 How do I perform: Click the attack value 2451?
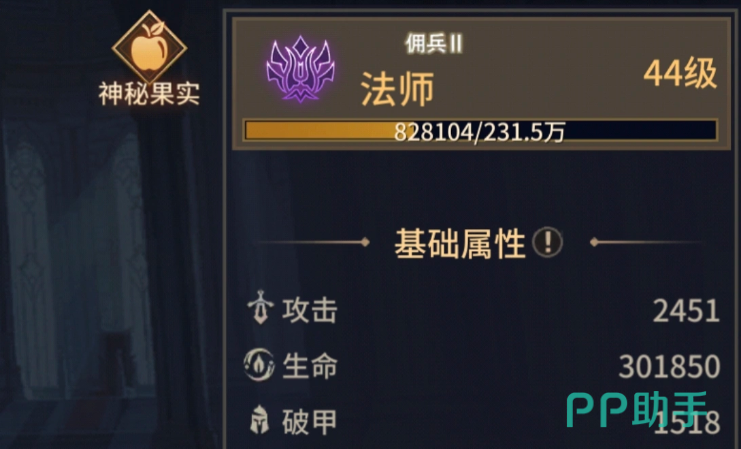pos(686,311)
